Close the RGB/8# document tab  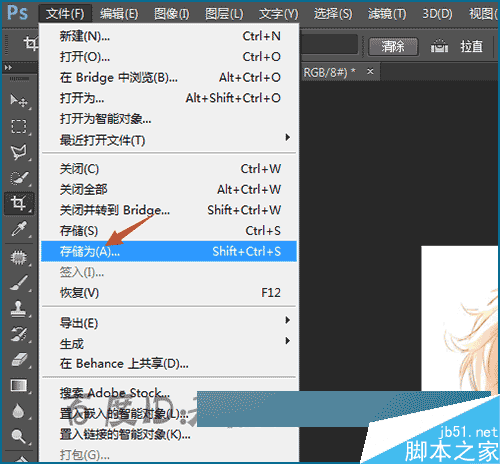pyautogui.click(x=370, y=71)
